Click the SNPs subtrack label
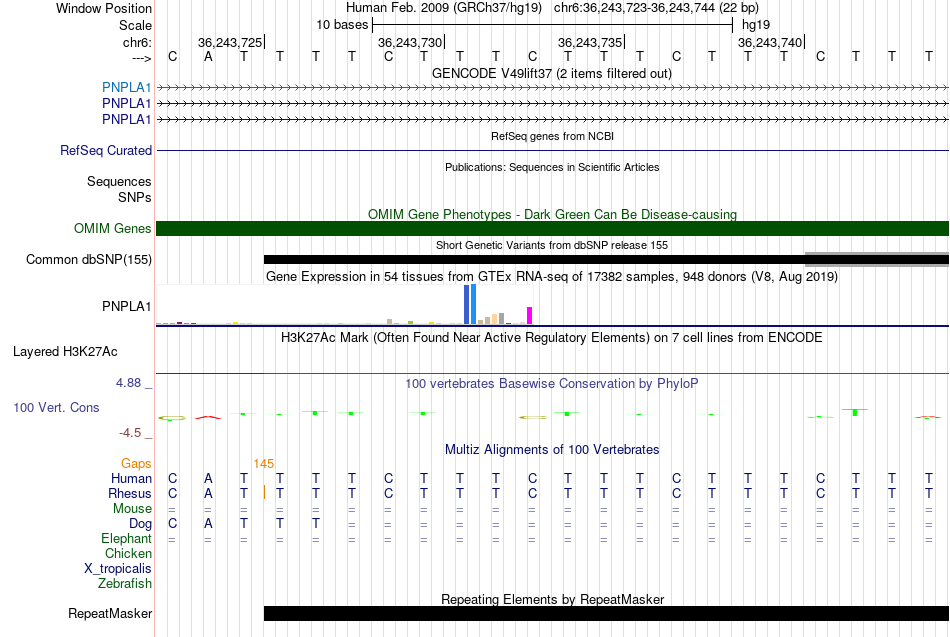The width and height of the screenshot is (950, 637). click(135, 198)
